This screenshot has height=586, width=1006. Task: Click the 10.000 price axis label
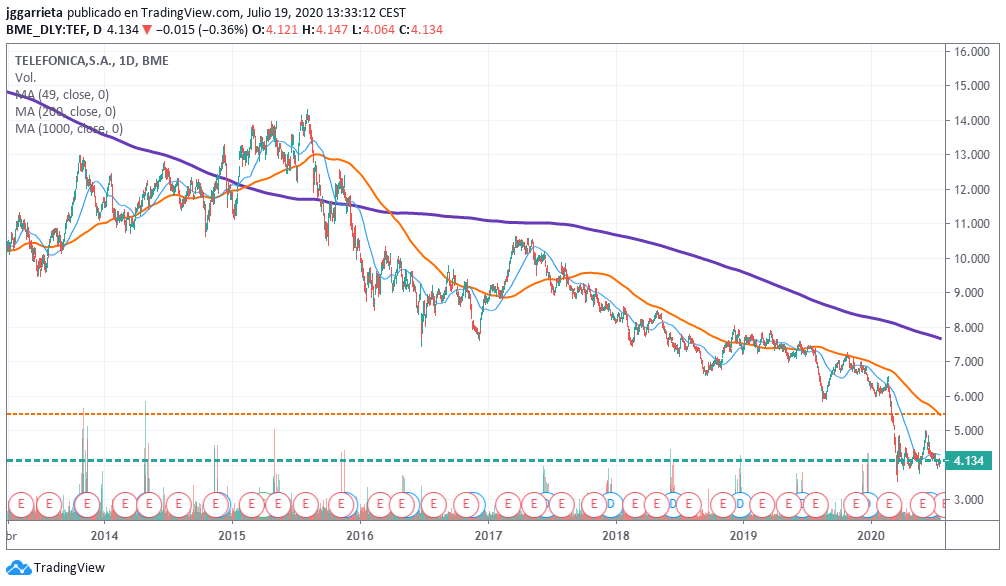click(971, 259)
